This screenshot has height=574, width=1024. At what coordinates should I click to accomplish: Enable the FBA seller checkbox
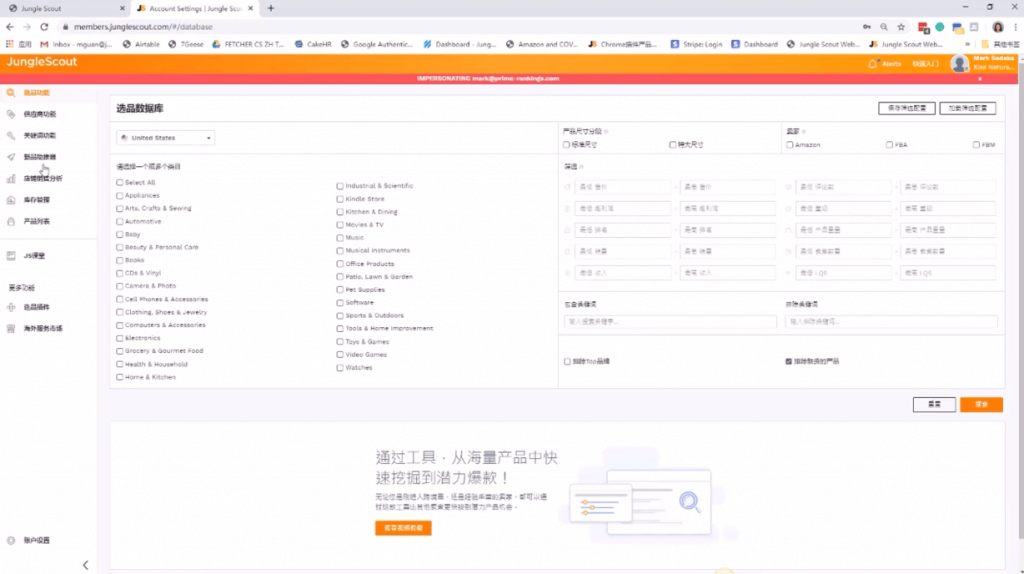pyautogui.click(x=889, y=145)
